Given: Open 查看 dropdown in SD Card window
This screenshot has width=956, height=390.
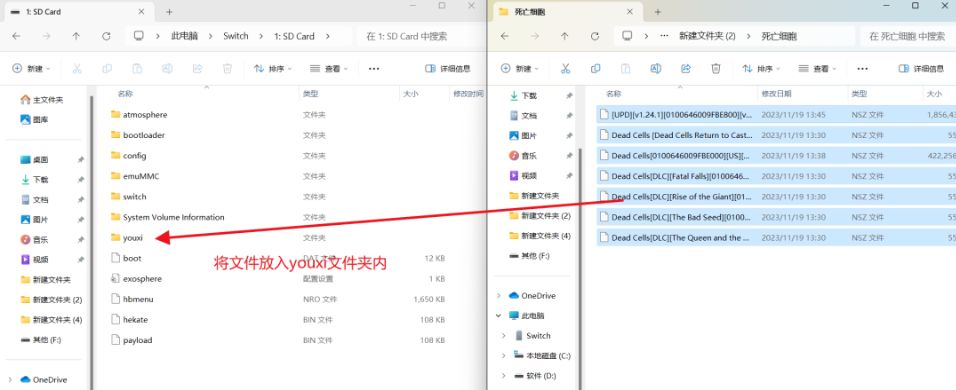Looking at the screenshot, I should point(329,69).
